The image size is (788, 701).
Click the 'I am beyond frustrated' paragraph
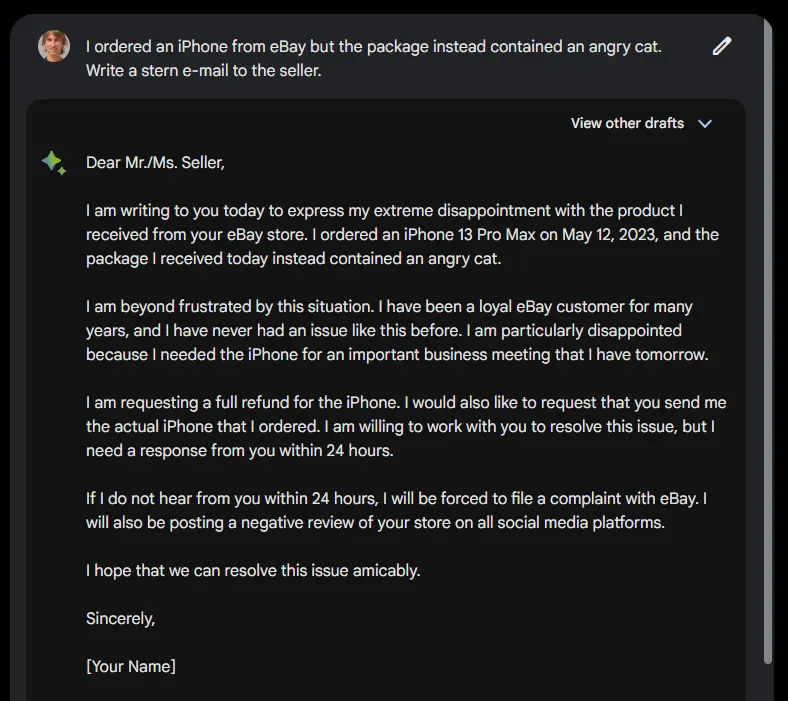tap(397, 331)
